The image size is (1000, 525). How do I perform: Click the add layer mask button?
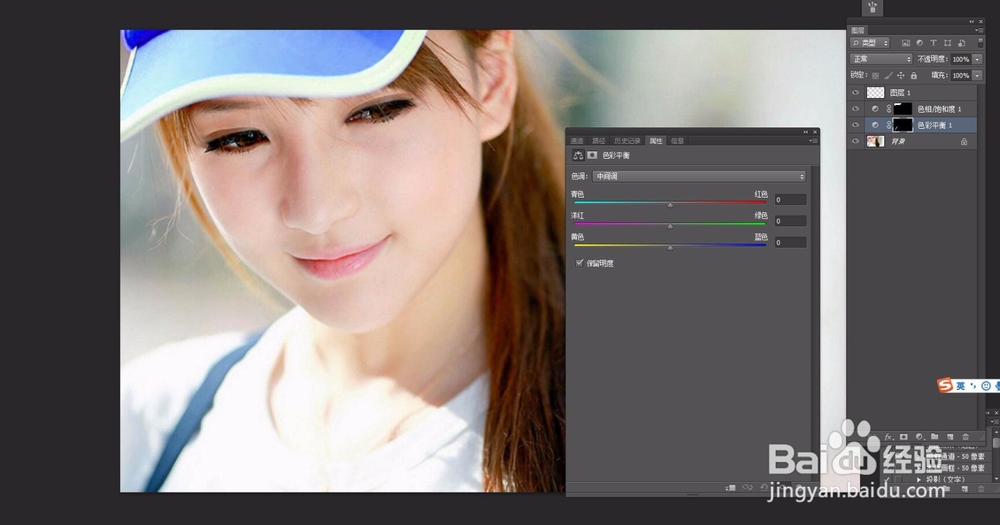point(904,437)
